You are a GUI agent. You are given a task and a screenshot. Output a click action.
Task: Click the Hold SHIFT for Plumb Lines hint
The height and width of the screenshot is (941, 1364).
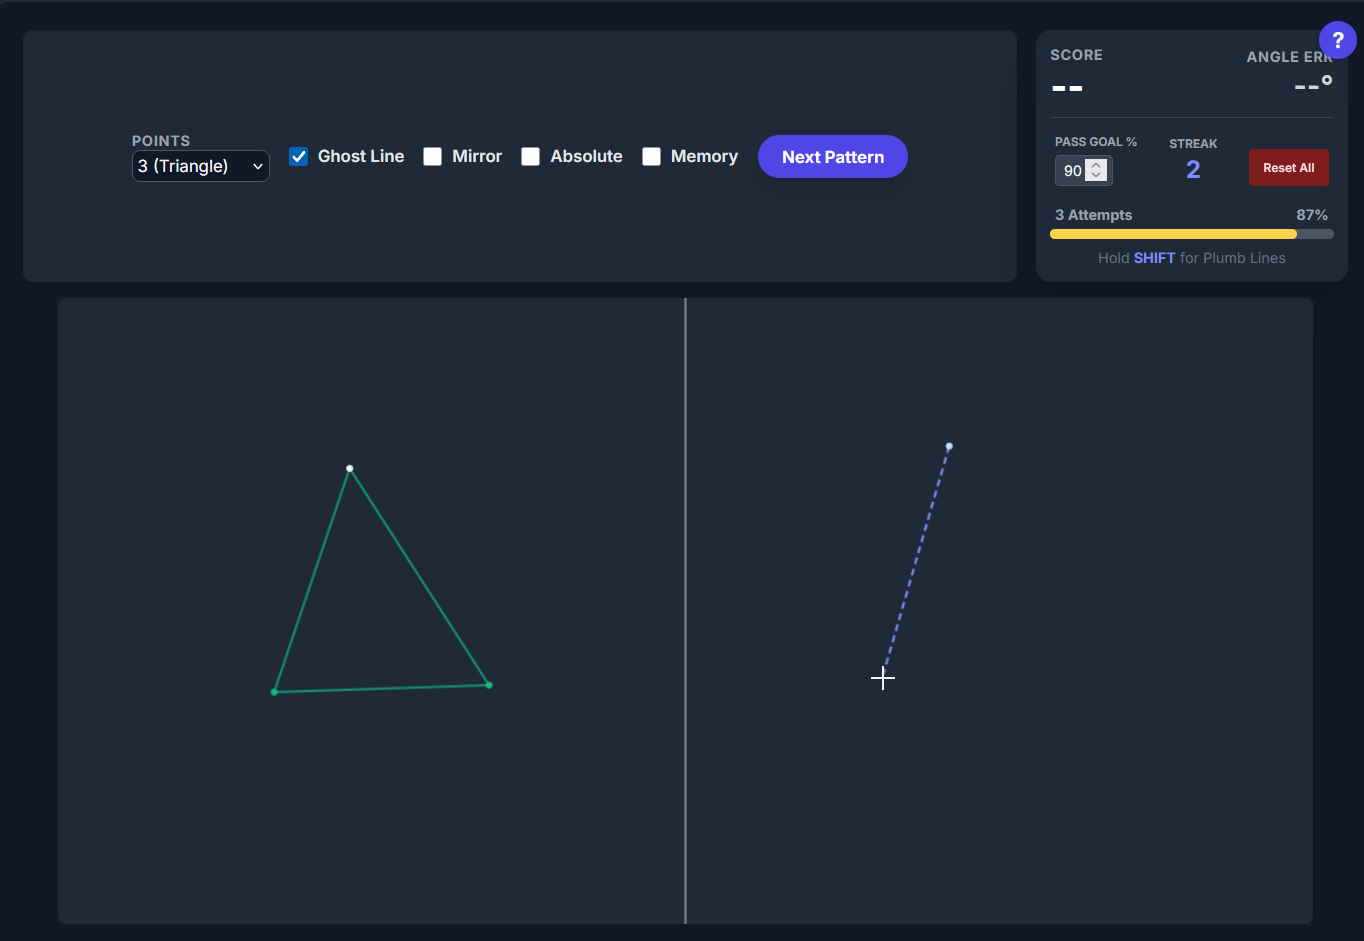1192,258
